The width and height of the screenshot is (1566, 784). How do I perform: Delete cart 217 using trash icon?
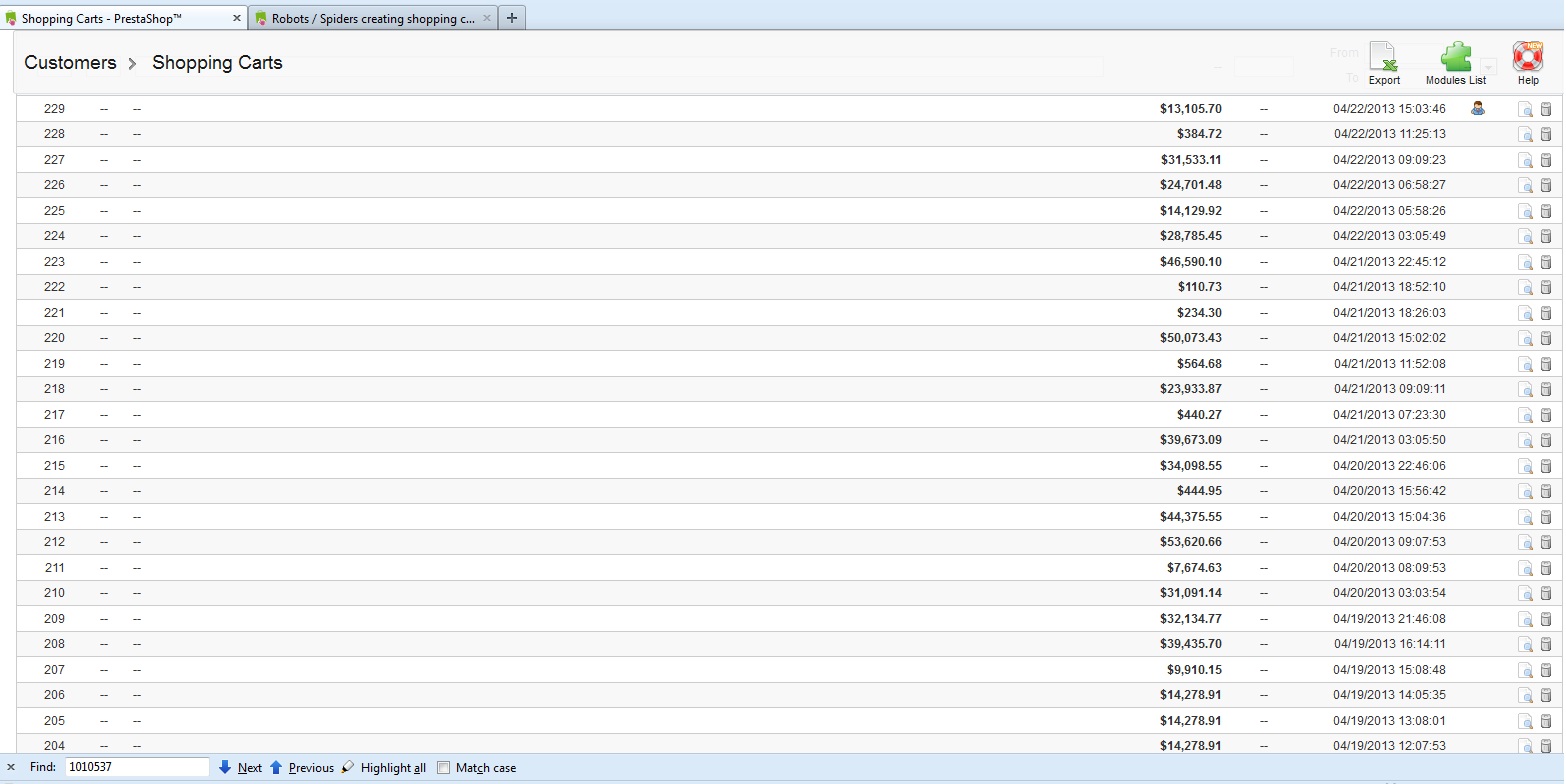[1546, 415]
